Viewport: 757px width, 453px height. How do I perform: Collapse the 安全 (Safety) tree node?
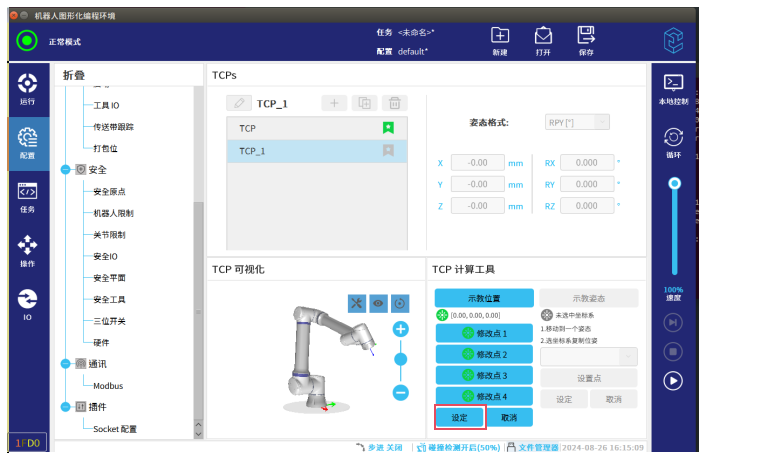click(x=67, y=169)
